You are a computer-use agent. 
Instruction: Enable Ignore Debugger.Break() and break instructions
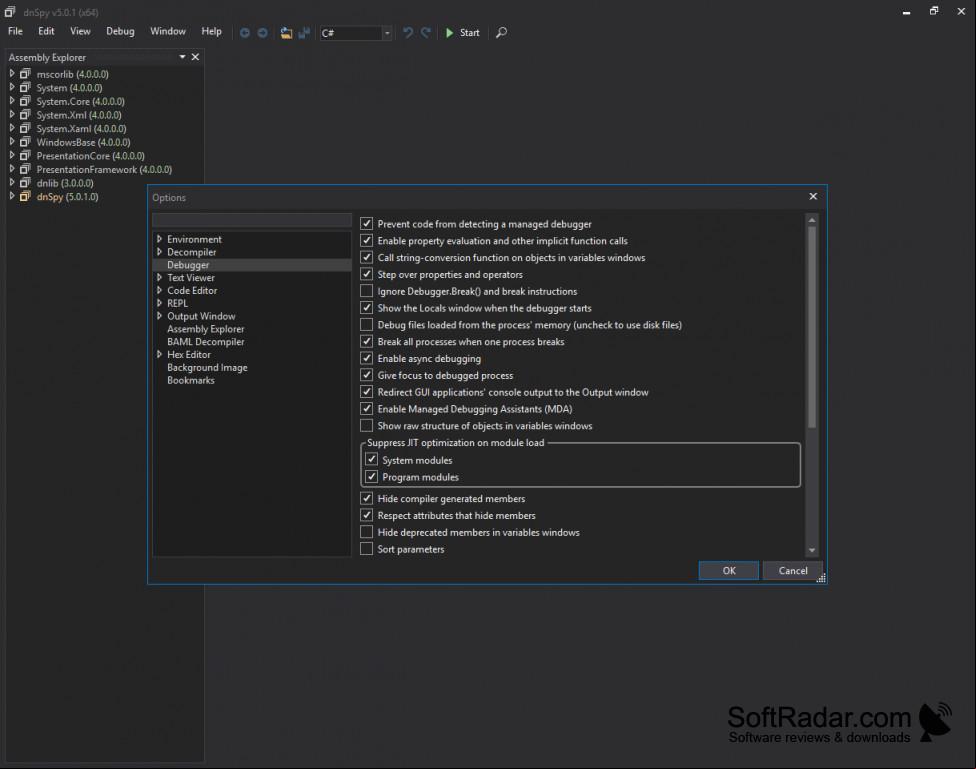[367, 291]
